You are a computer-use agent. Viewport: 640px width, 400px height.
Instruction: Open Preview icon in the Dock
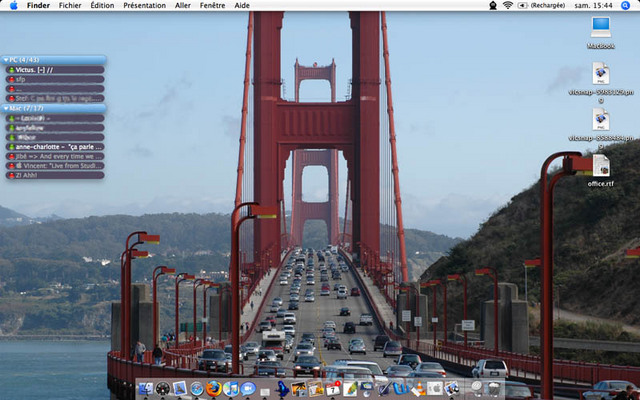tap(452, 389)
